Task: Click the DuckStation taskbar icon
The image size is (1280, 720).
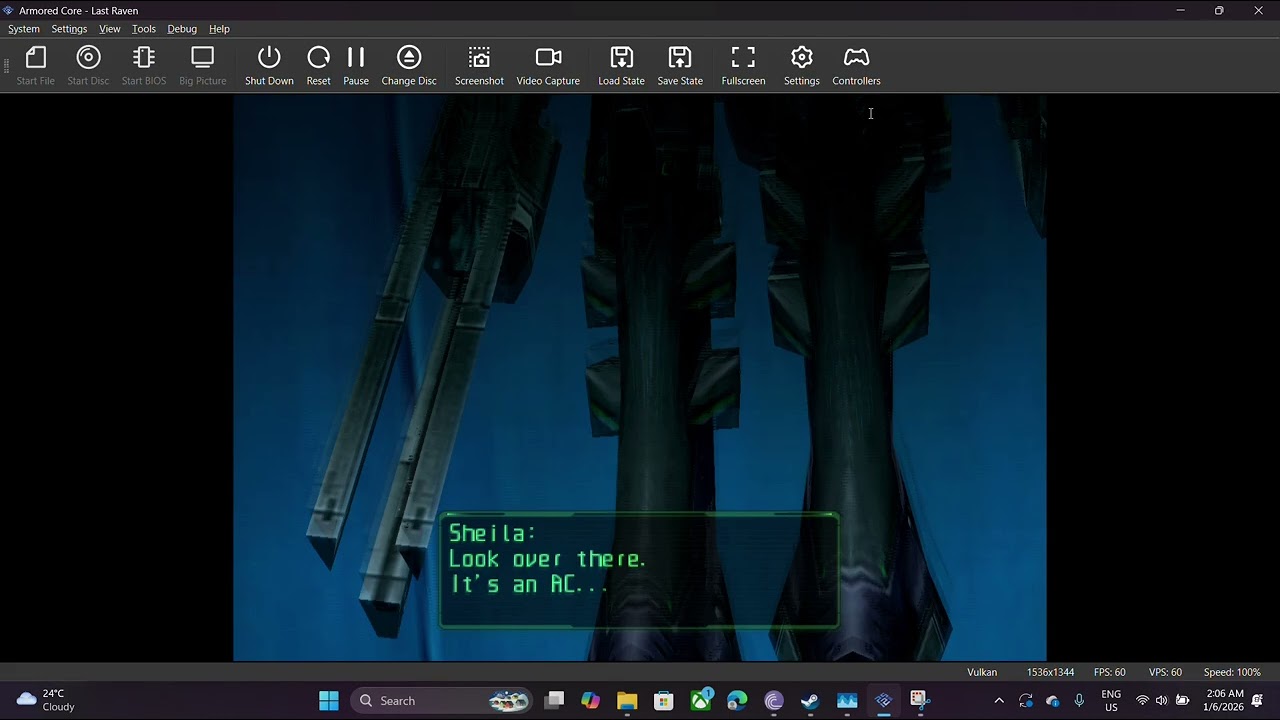Action: [883, 701]
